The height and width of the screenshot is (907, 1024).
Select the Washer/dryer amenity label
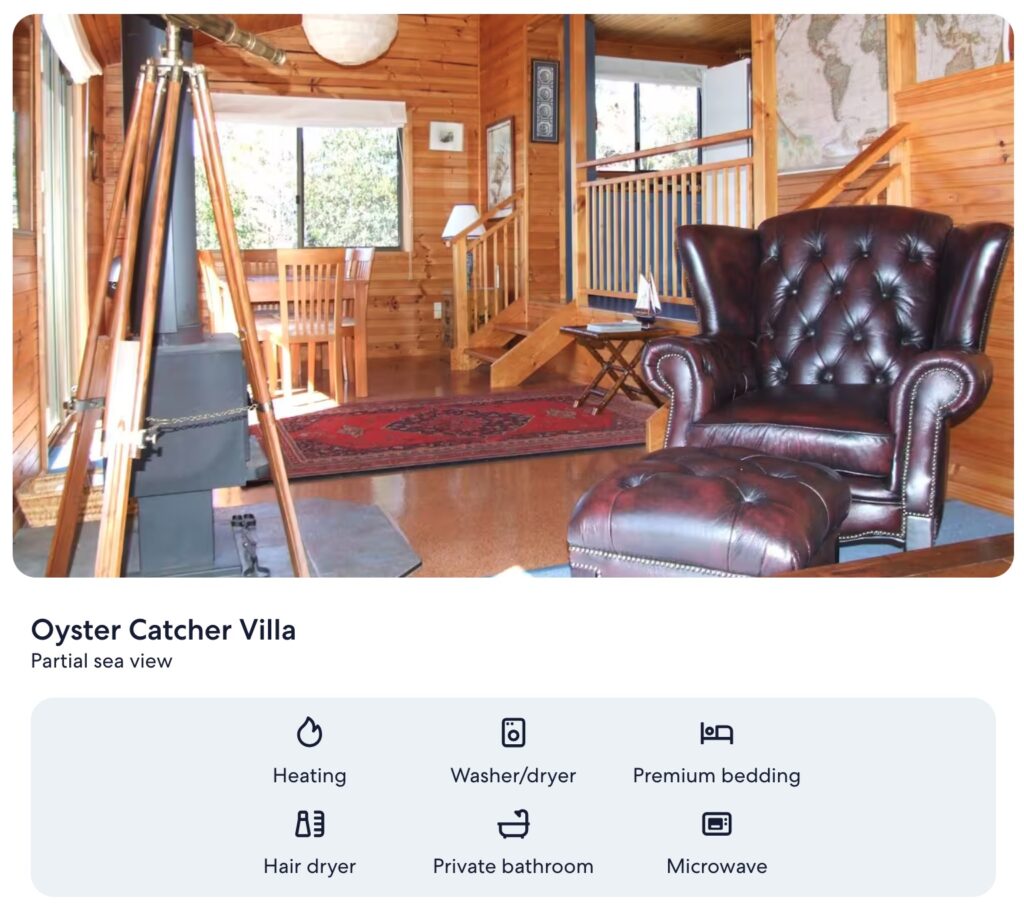(x=513, y=776)
